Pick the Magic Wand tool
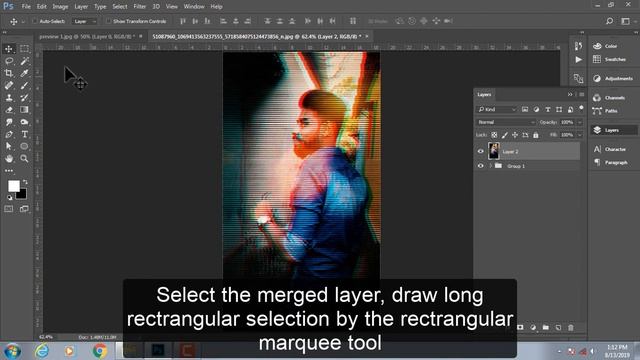The height and width of the screenshot is (360, 640). point(24,61)
